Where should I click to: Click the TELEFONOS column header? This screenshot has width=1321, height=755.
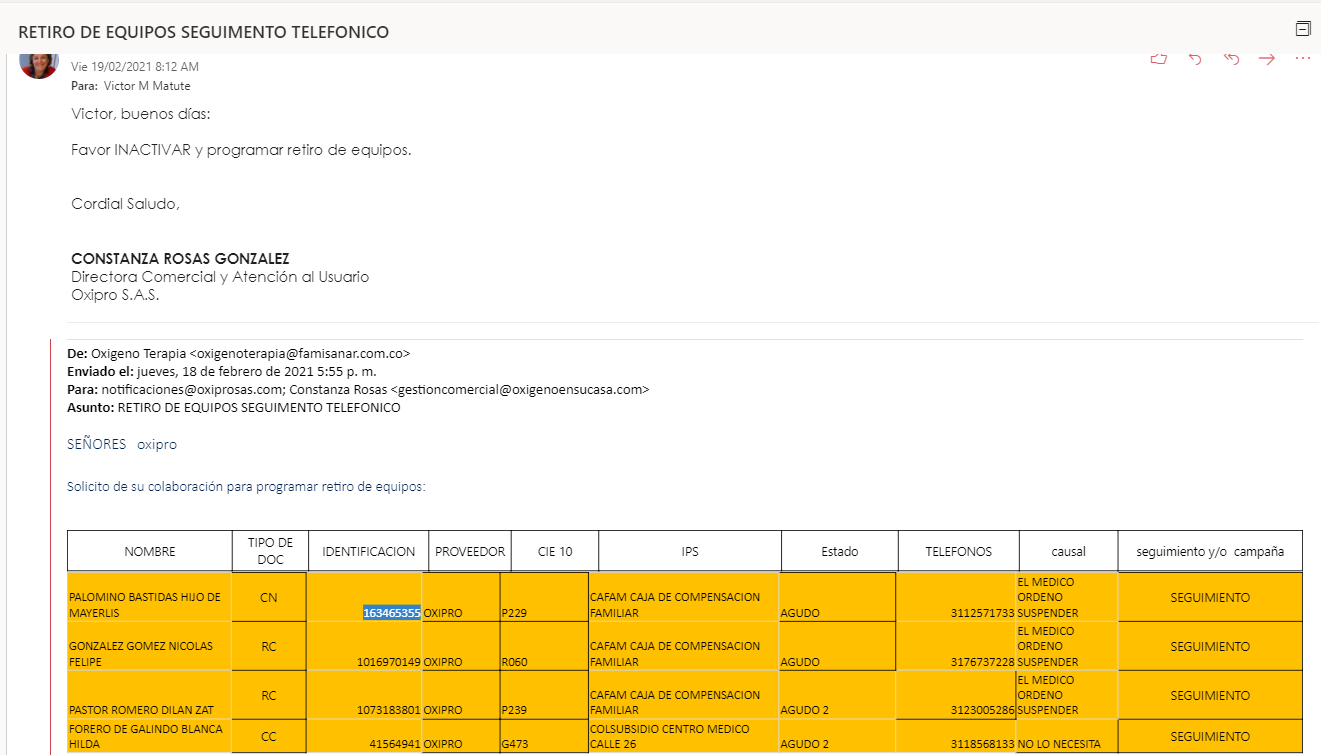pos(958,551)
